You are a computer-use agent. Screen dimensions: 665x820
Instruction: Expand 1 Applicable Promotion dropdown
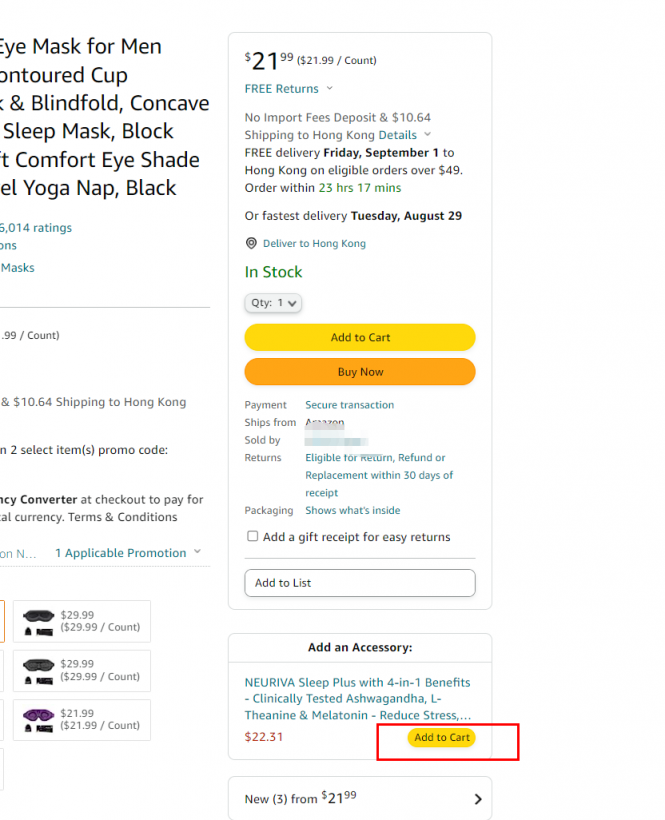click(197, 553)
